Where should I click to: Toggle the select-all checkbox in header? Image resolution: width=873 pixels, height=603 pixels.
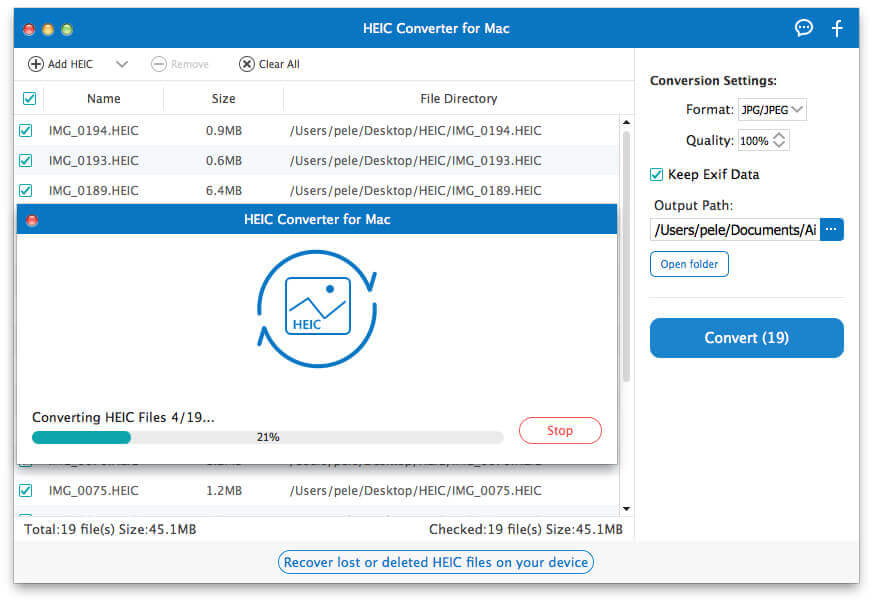(30, 99)
